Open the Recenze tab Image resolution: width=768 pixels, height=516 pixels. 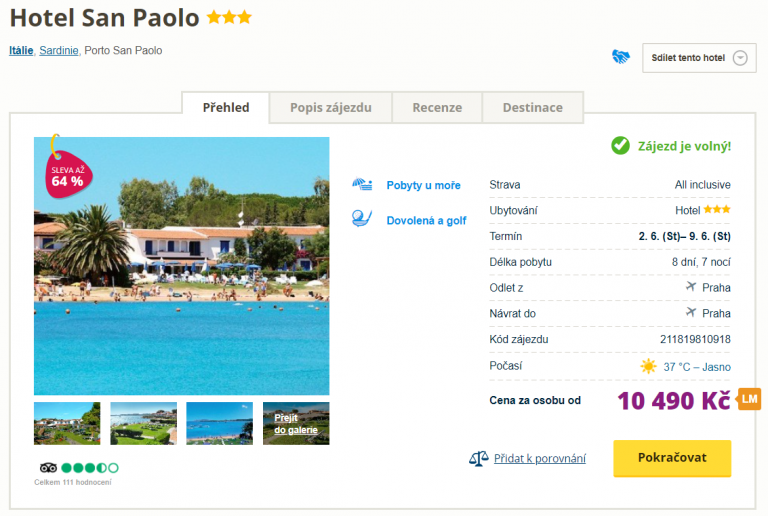(437, 108)
